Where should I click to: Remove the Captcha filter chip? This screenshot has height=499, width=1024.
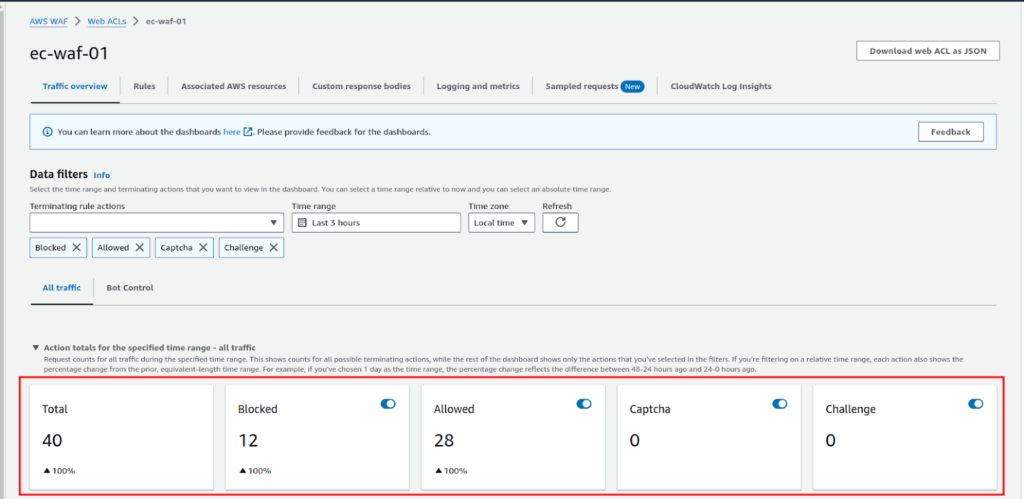[x=203, y=248]
